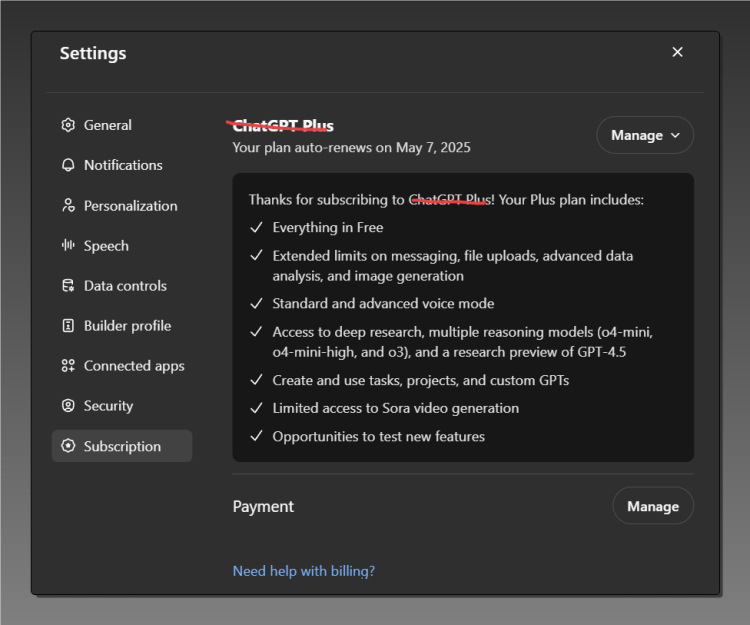750x625 pixels.
Task: Open the Builder profile section
Action: point(122,326)
